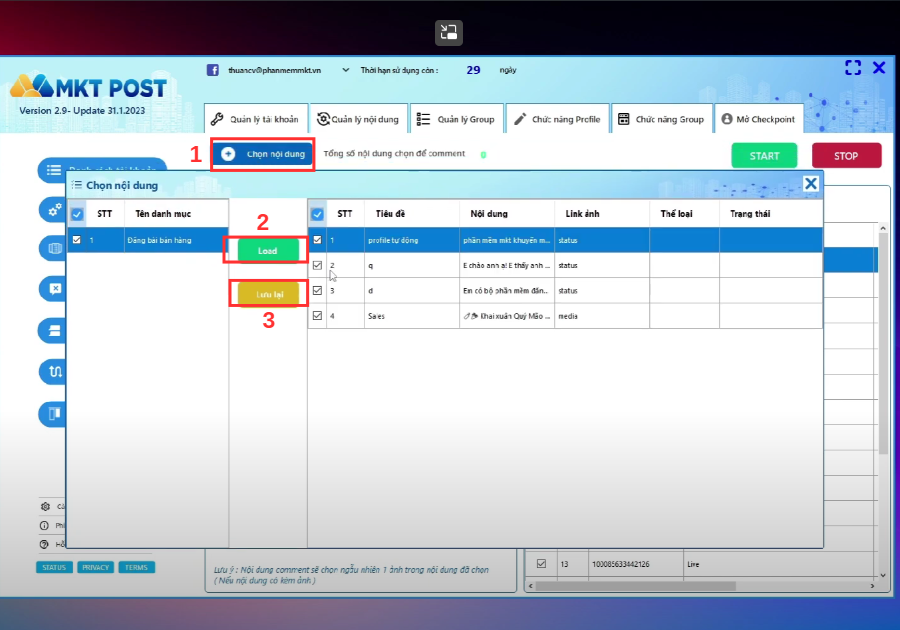Uncheck the profile tự động row checkbox
Viewport: 900px width, 630px height.
[317, 240]
